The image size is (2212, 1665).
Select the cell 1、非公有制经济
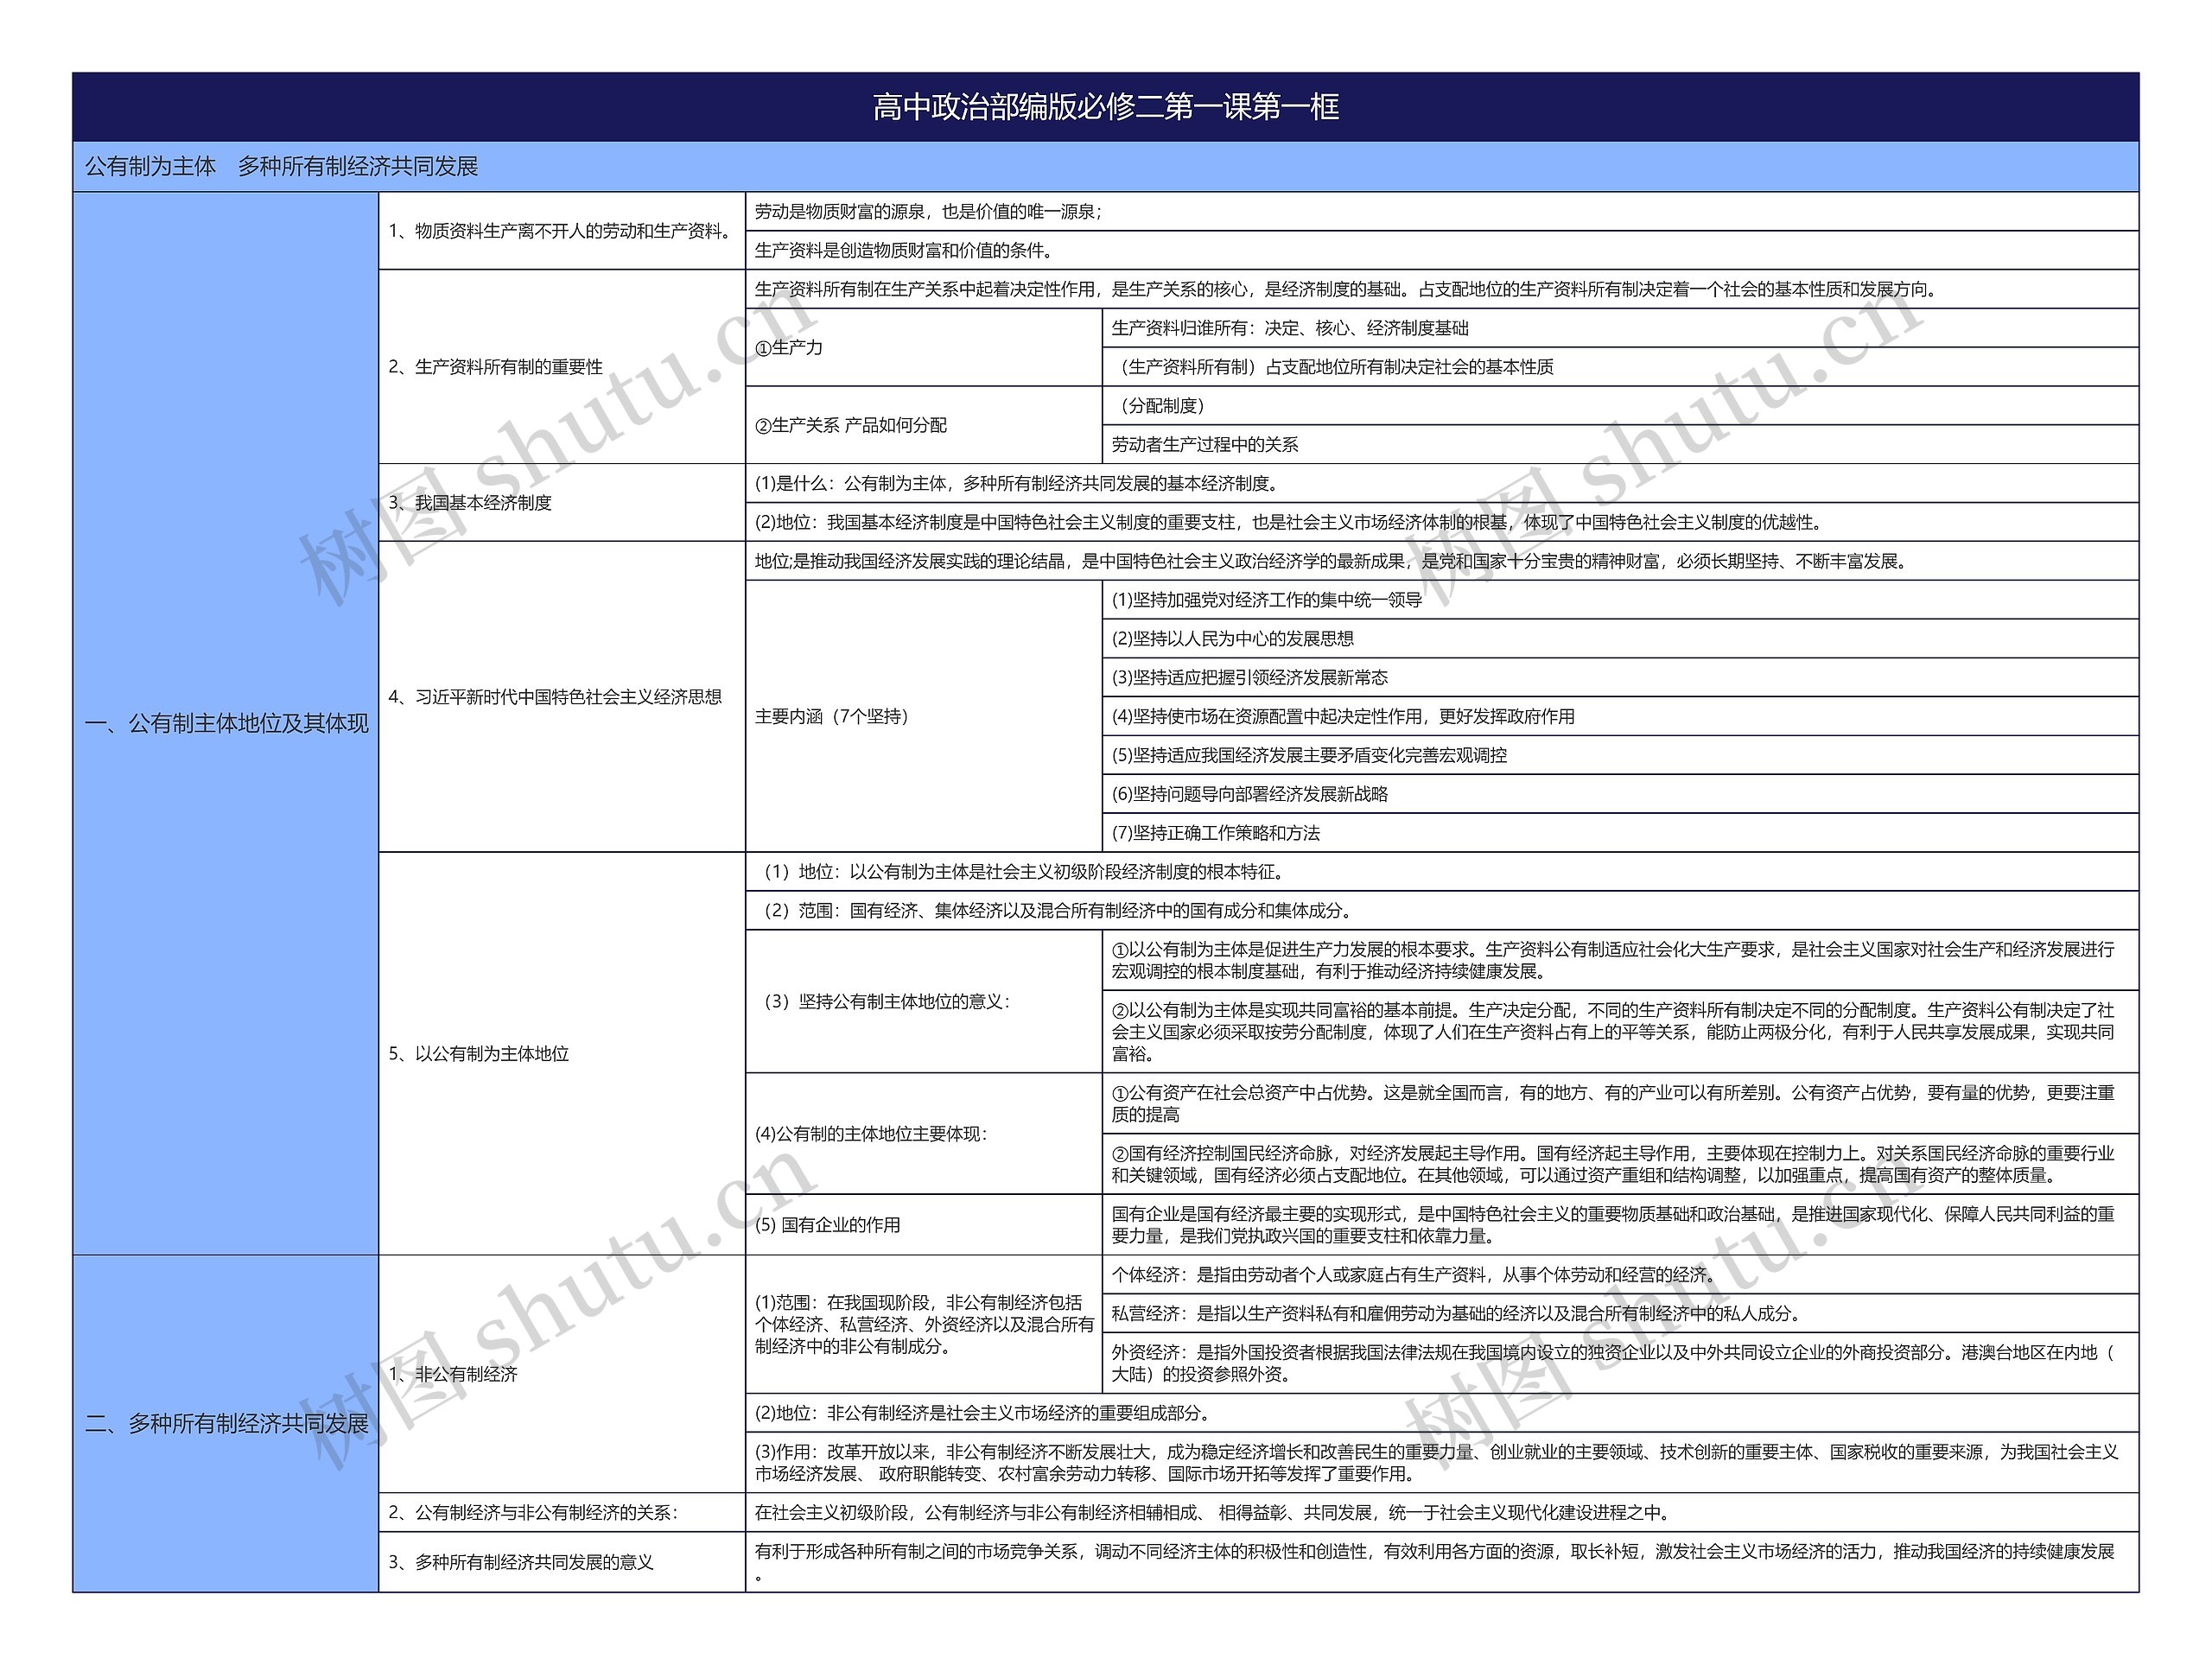(x=562, y=1375)
